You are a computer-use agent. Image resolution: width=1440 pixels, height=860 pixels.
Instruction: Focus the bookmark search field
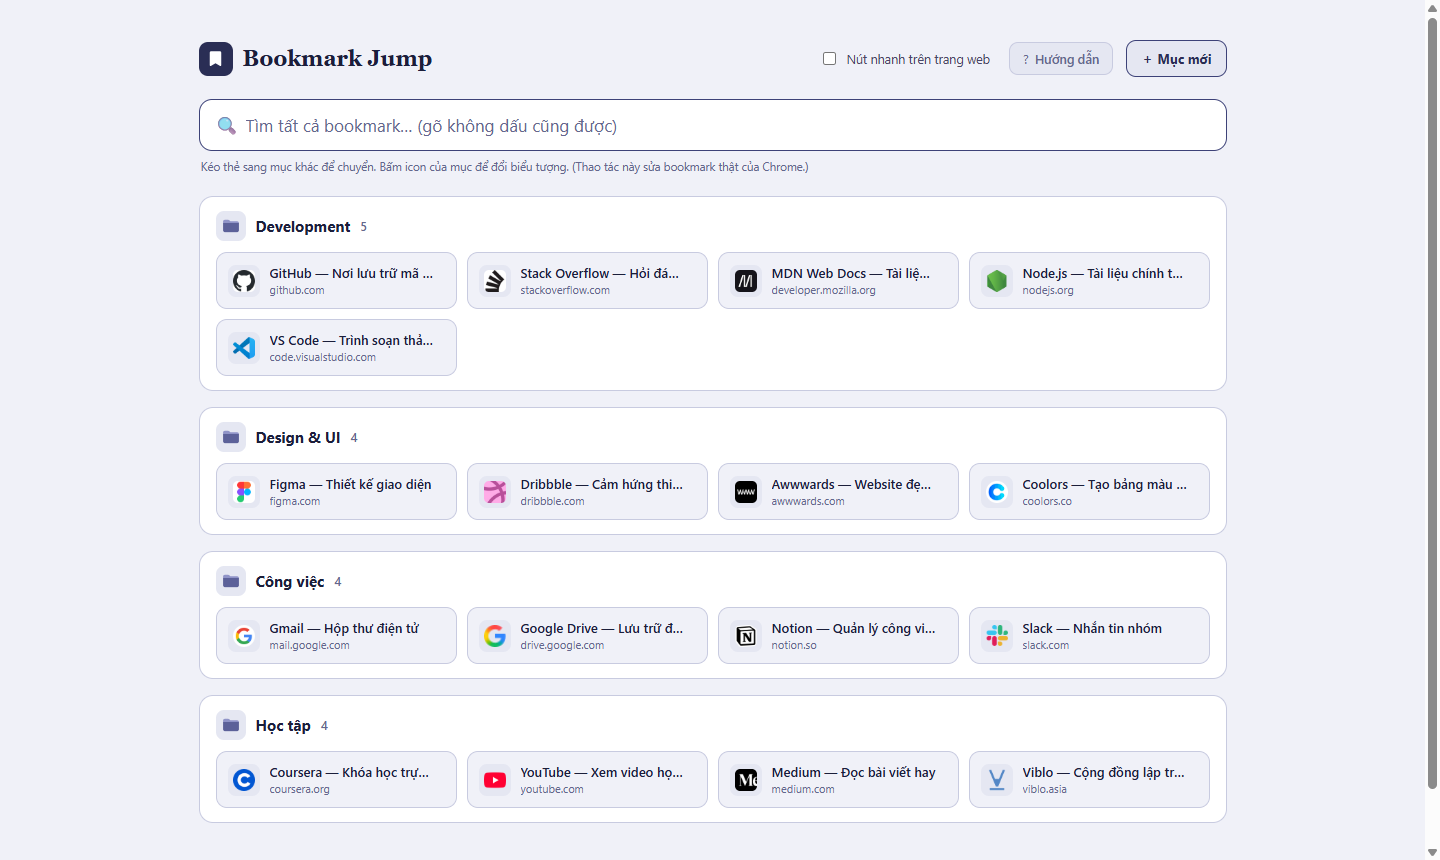(x=713, y=126)
